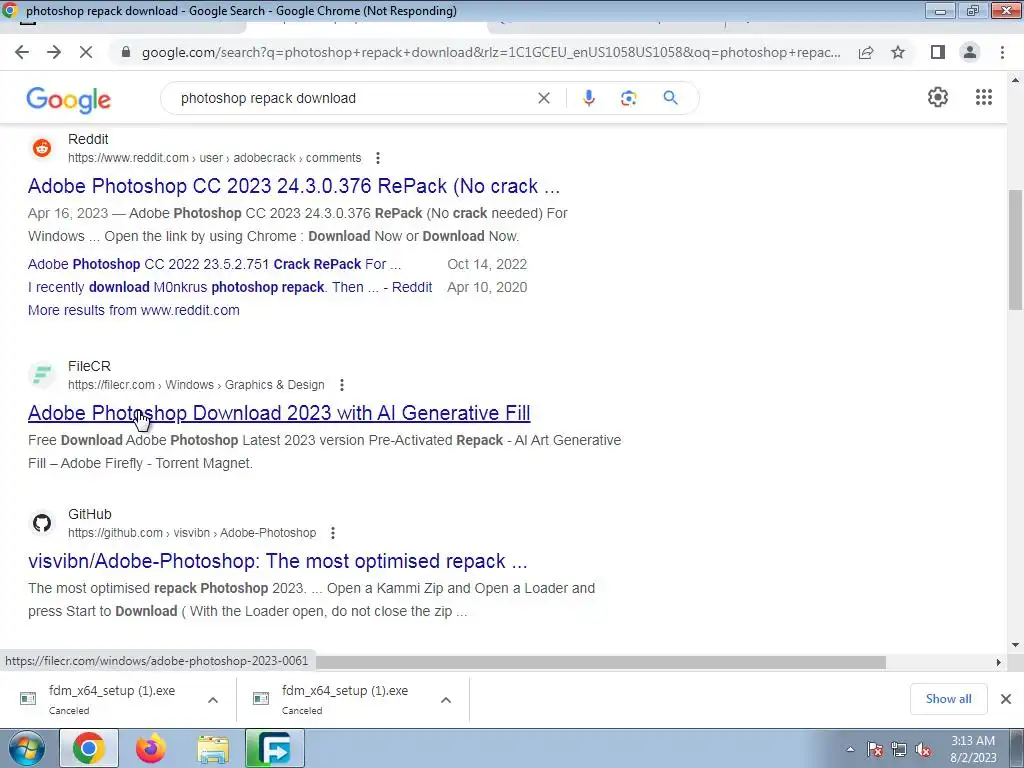Open the Chrome side panel
Viewport: 1024px width, 768px height.
938,52
